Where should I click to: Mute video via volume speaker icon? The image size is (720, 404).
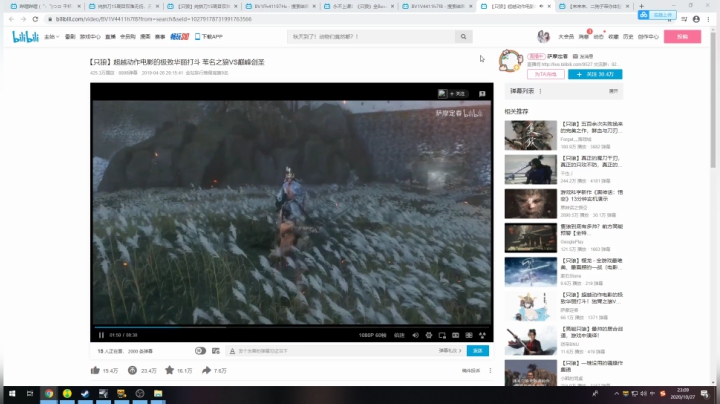[415, 335]
